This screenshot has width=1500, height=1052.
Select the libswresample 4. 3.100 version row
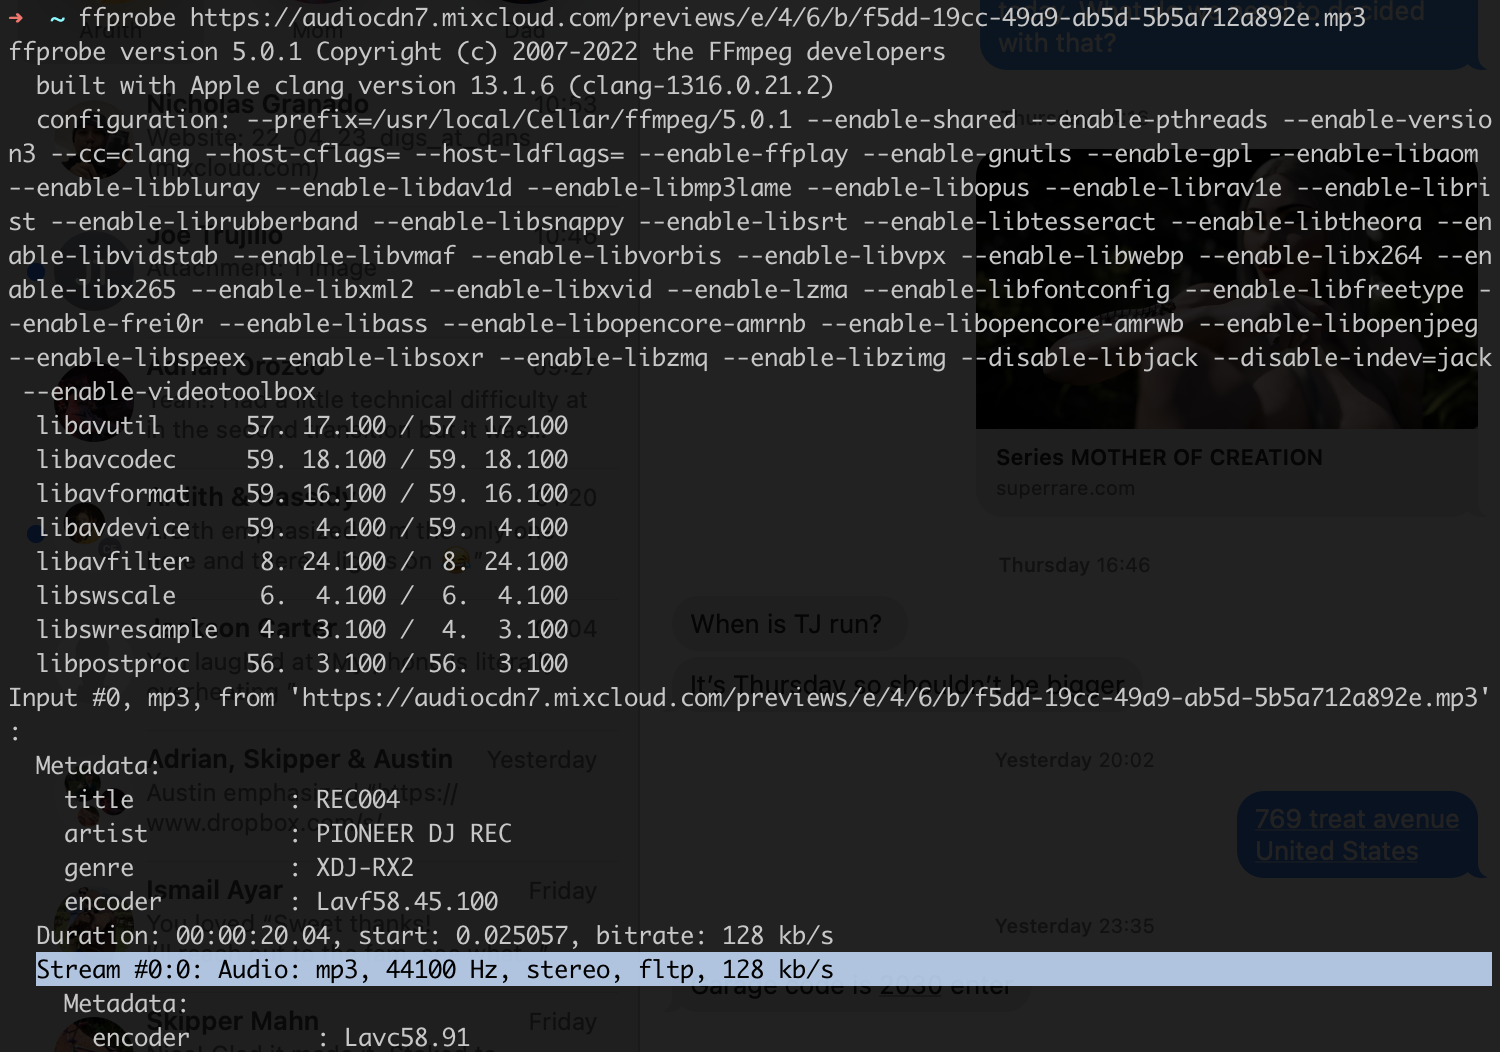tap(302, 630)
